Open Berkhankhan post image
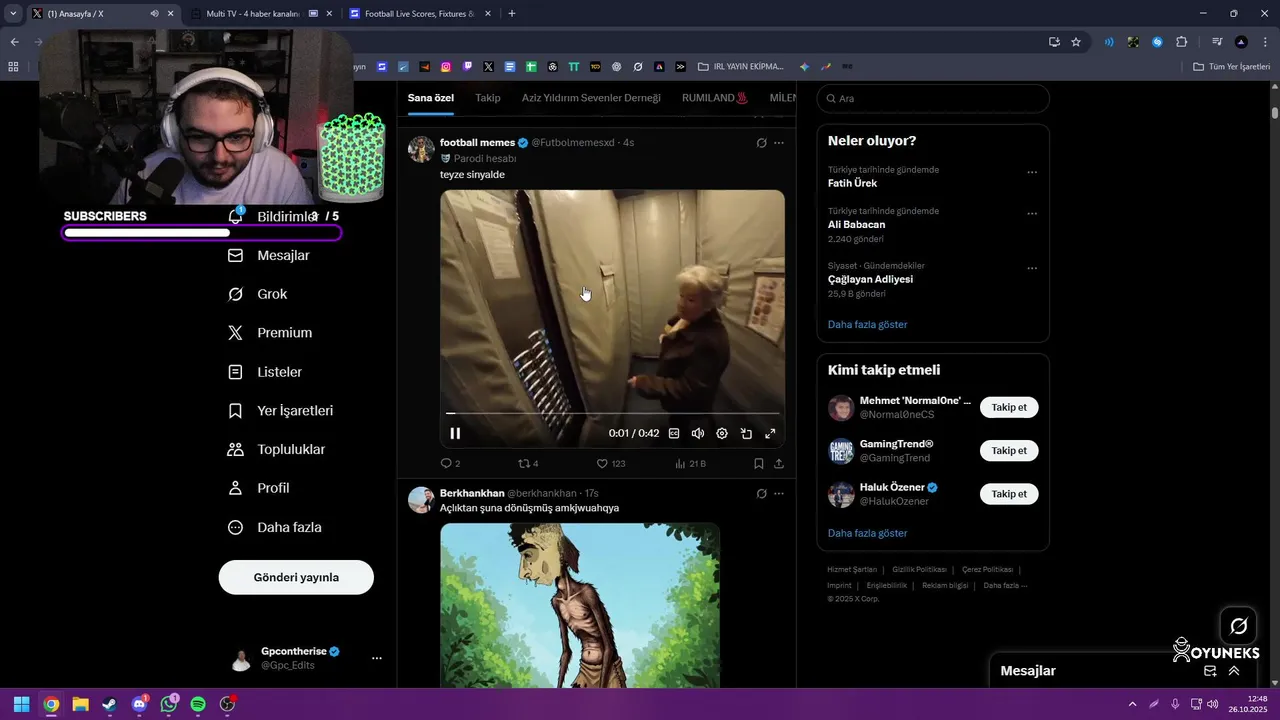 pyautogui.click(x=580, y=605)
